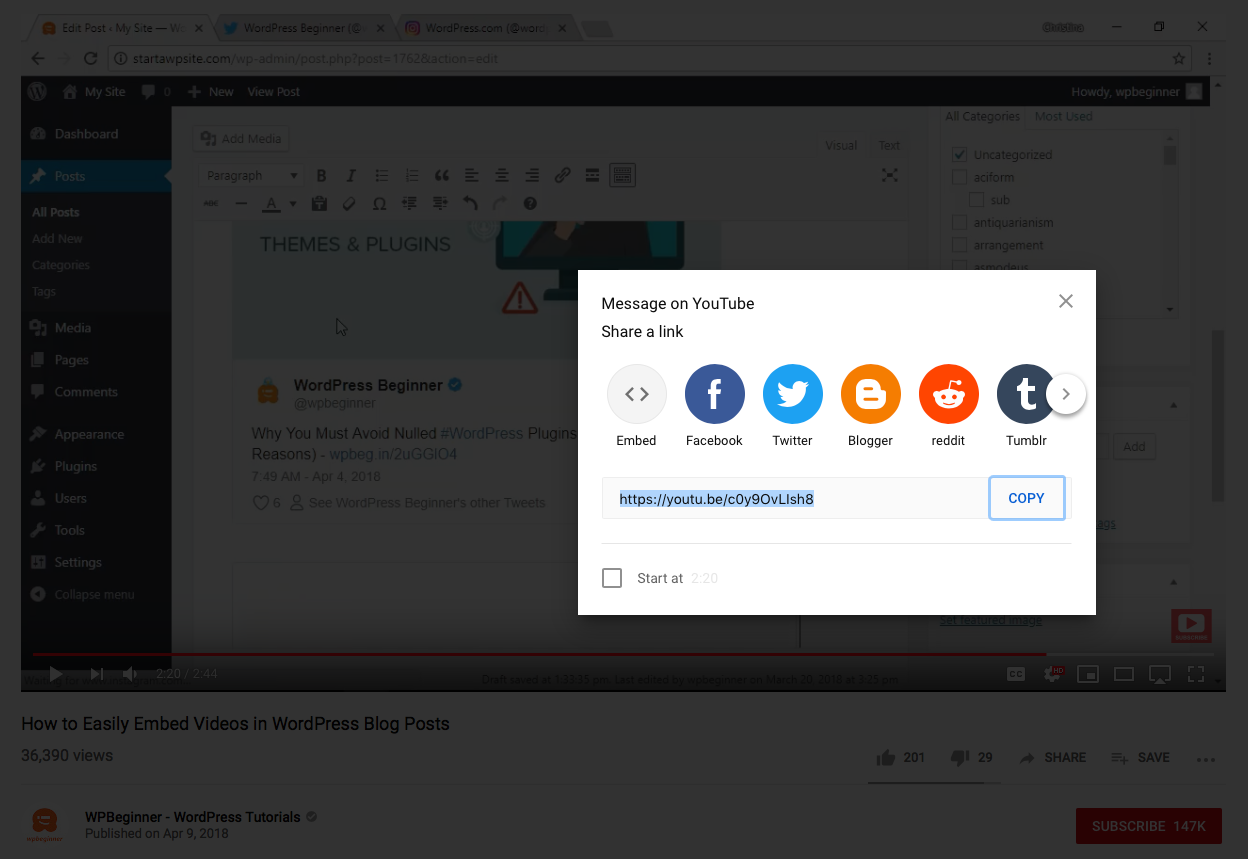The height and width of the screenshot is (859, 1248).
Task: Show more share options with next arrow
Action: pos(1066,394)
